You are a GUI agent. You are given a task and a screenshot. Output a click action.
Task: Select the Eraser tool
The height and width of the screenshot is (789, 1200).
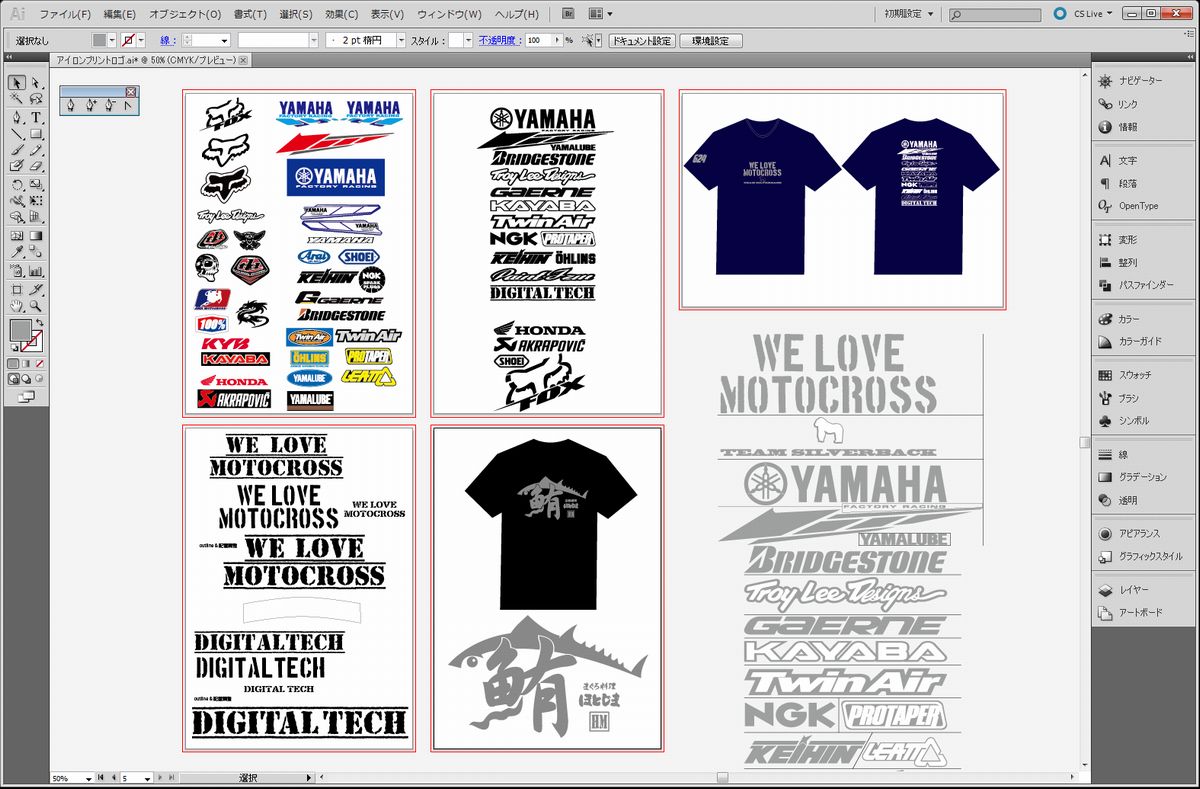36,167
